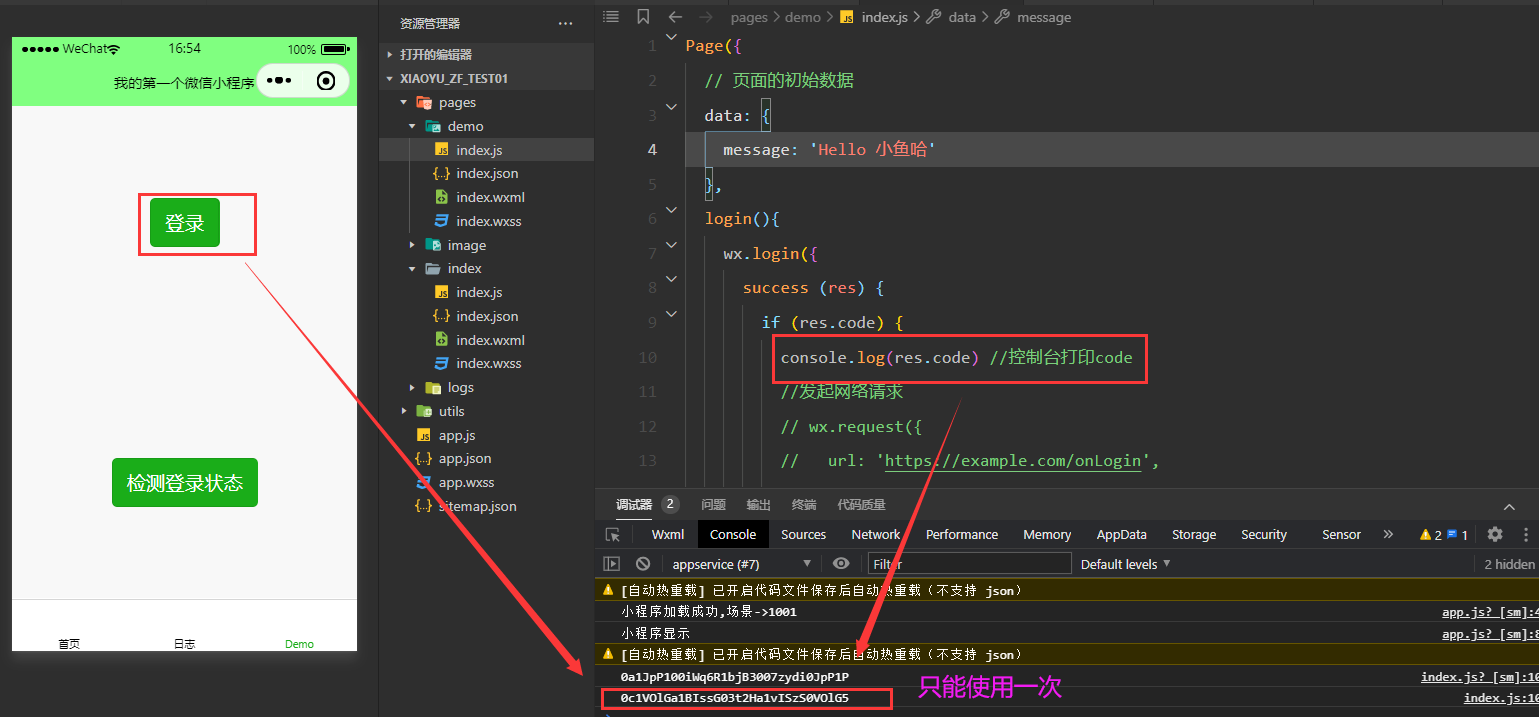Click the 2 hidden messages label
The height and width of the screenshot is (717, 1539).
click(x=1509, y=564)
